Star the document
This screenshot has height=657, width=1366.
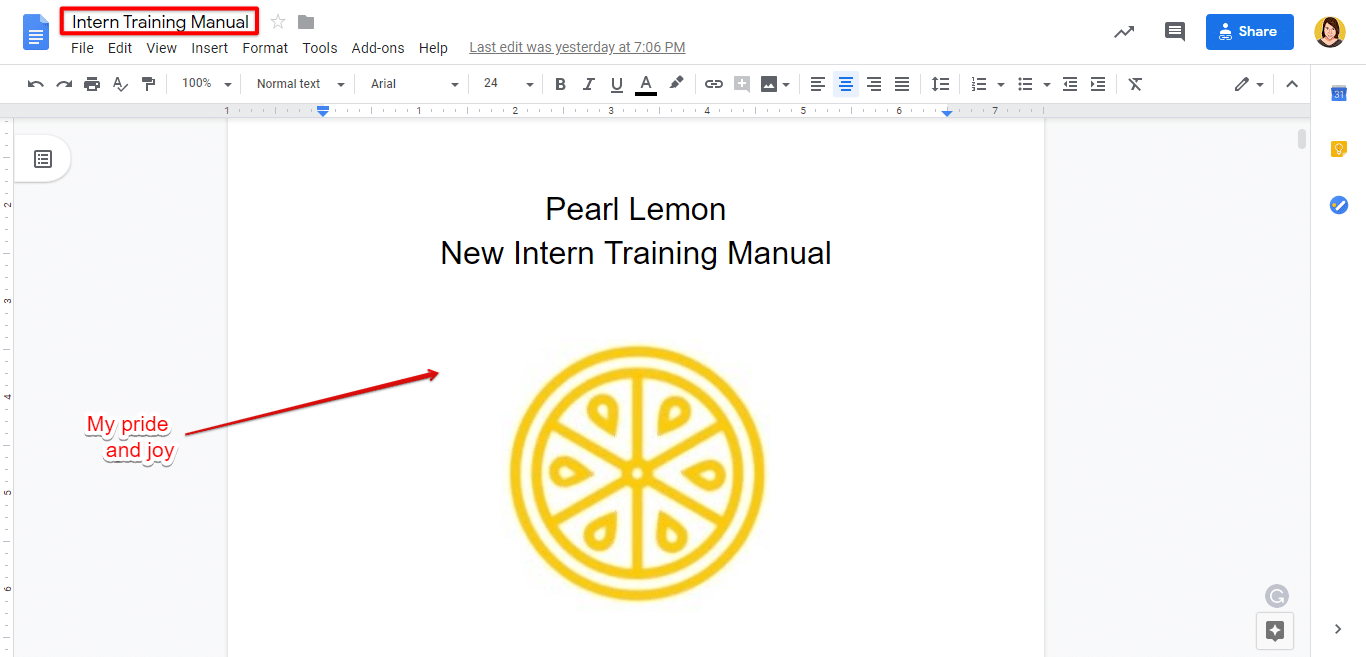tap(278, 22)
